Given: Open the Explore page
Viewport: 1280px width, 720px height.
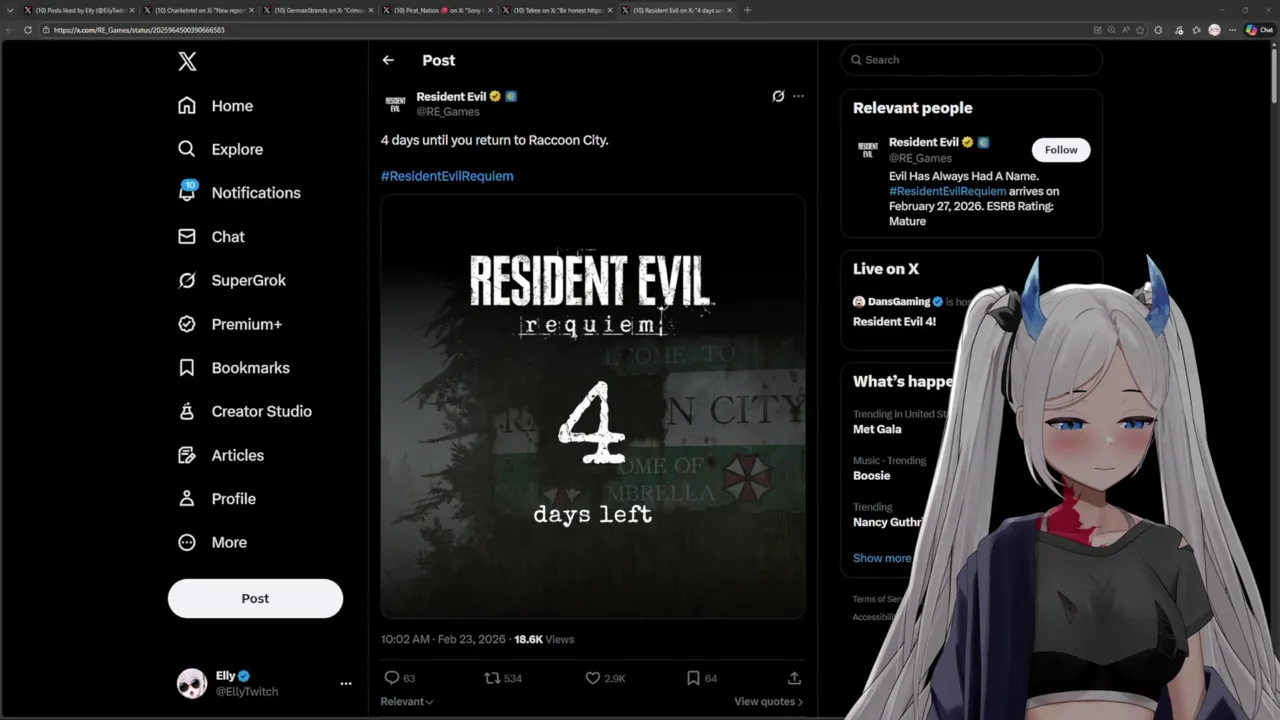Looking at the screenshot, I should tap(220, 149).
